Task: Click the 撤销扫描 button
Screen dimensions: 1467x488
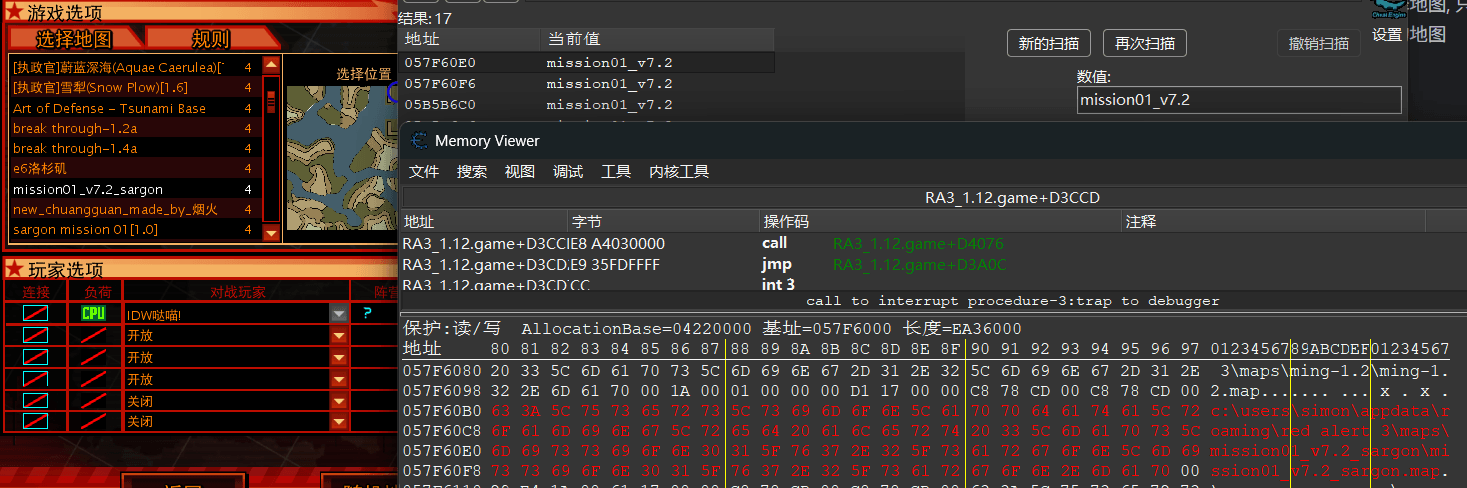Action: point(1318,44)
